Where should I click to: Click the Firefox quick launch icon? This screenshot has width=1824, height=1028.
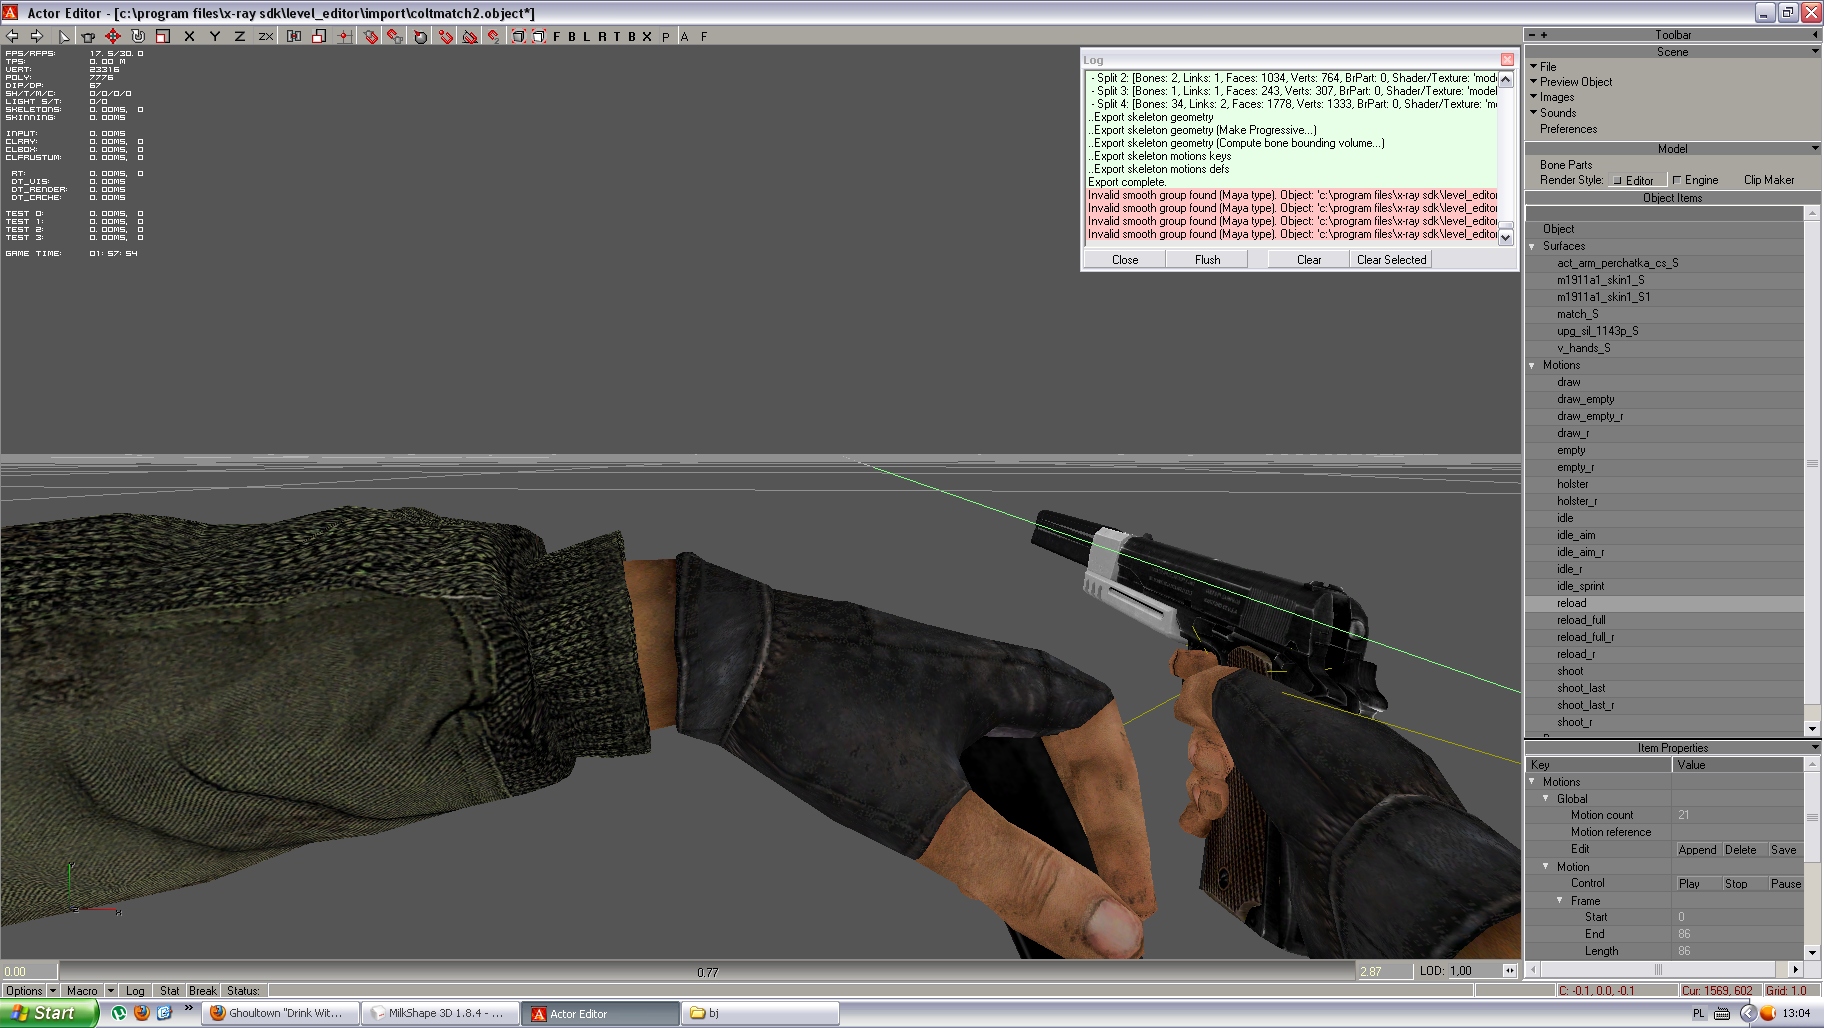click(141, 1012)
